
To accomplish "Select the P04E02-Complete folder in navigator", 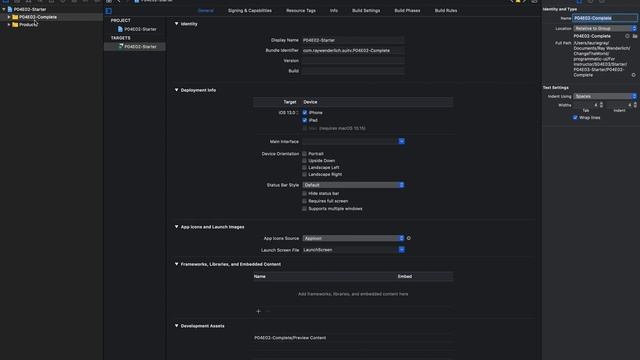I will pyautogui.click(x=38, y=17).
